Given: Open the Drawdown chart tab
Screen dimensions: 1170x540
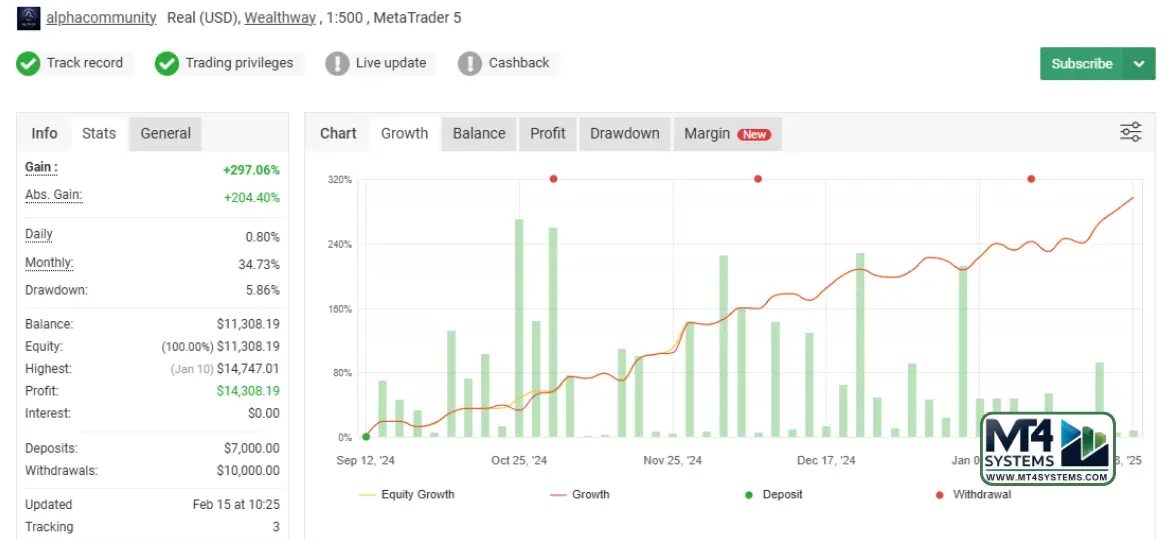Looking at the screenshot, I should coord(624,133).
